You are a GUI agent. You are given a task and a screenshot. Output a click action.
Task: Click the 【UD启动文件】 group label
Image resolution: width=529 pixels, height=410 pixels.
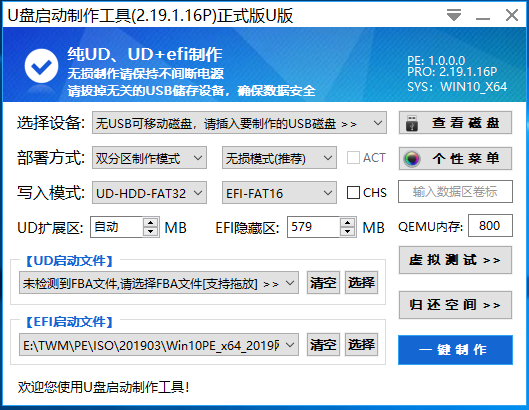tap(69, 261)
